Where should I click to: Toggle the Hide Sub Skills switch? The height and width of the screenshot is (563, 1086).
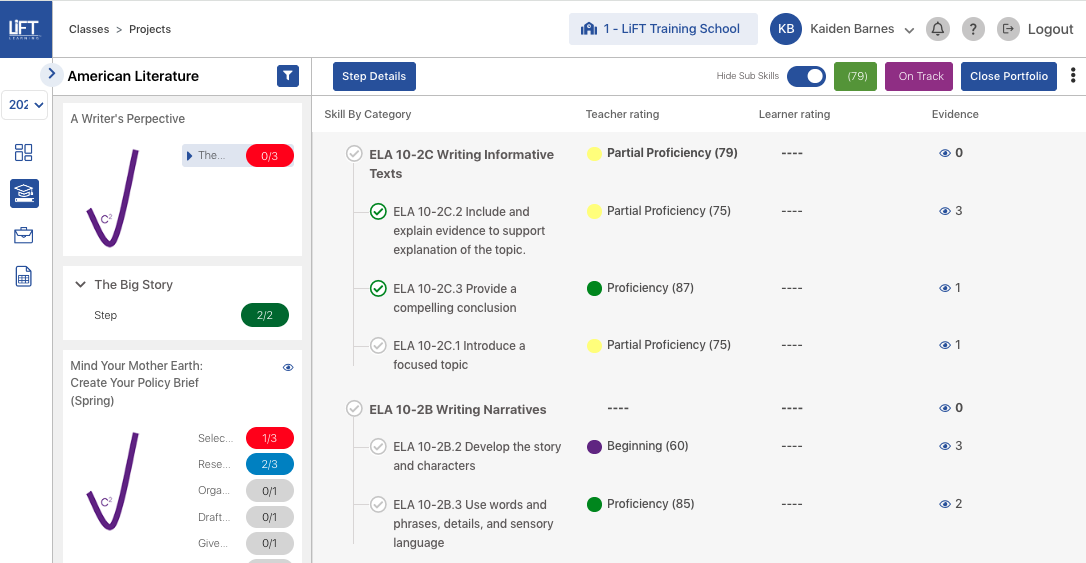coord(806,76)
